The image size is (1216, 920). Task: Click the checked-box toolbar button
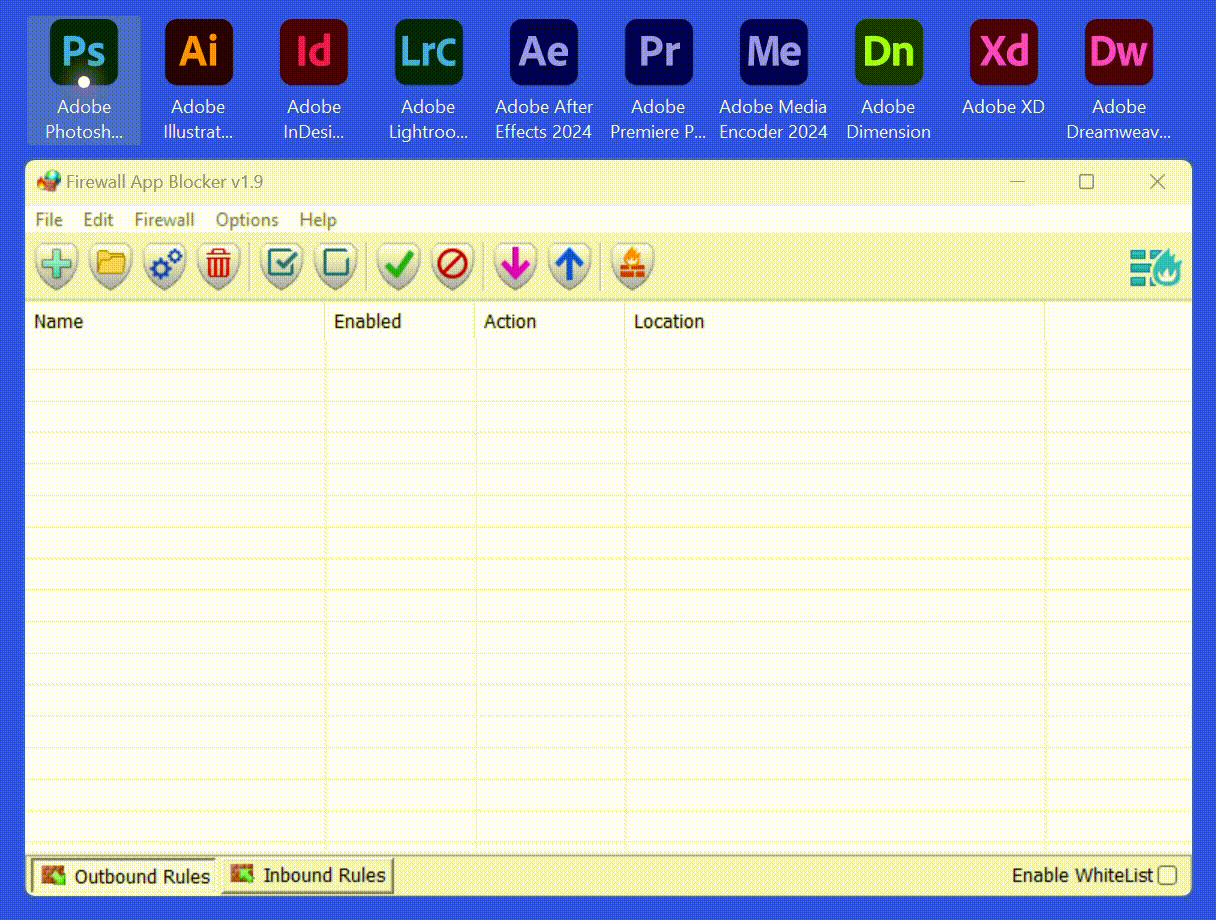282,266
